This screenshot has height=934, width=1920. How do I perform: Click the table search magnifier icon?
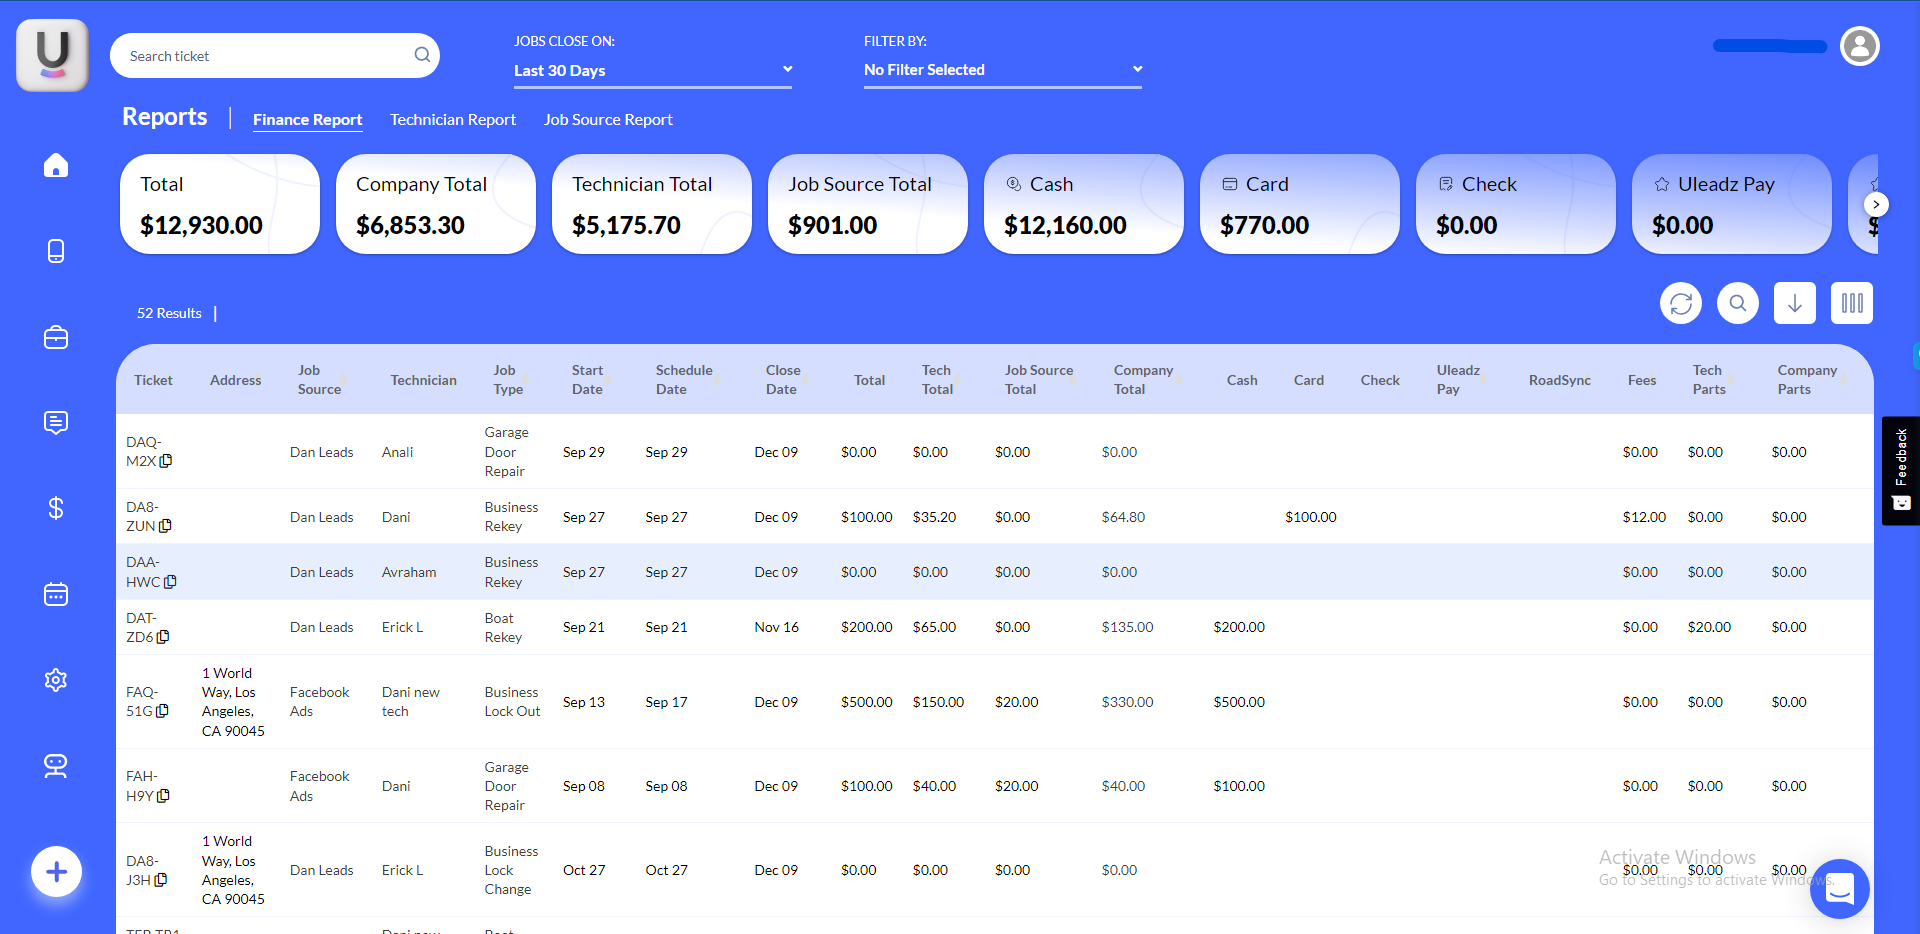pos(1738,303)
